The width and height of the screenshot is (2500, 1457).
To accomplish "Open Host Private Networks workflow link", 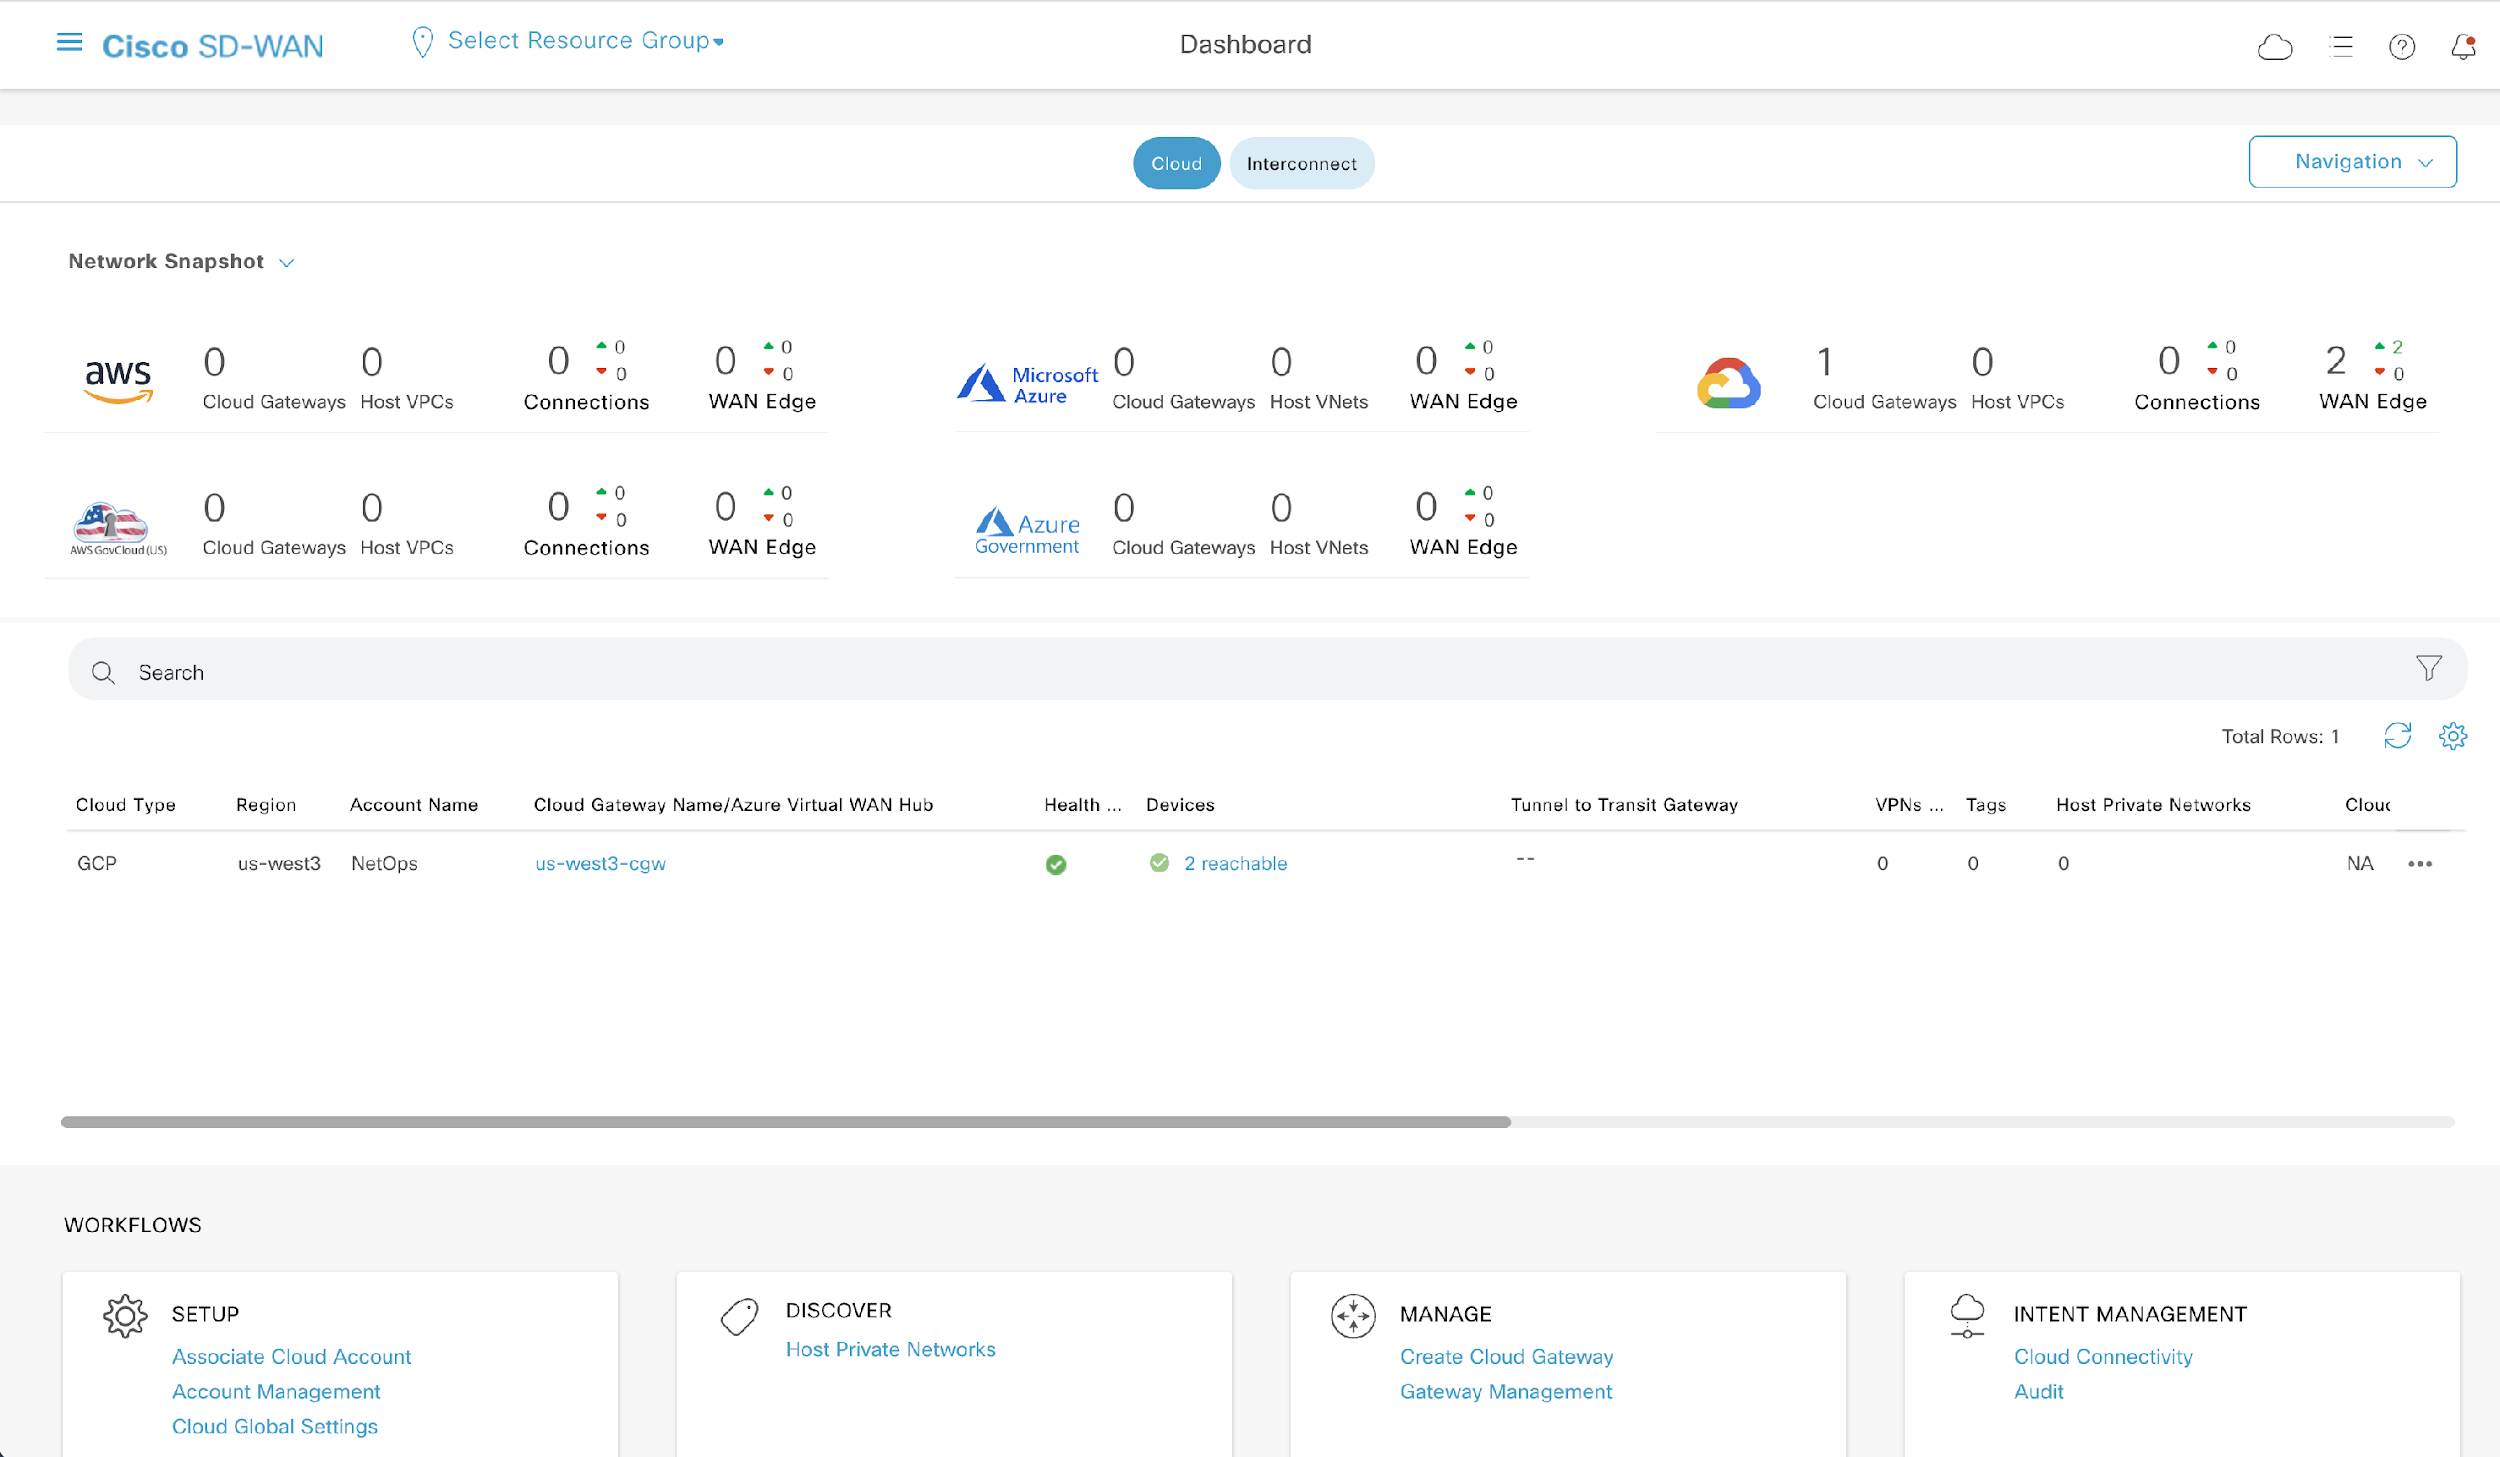I will (890, 1349).
